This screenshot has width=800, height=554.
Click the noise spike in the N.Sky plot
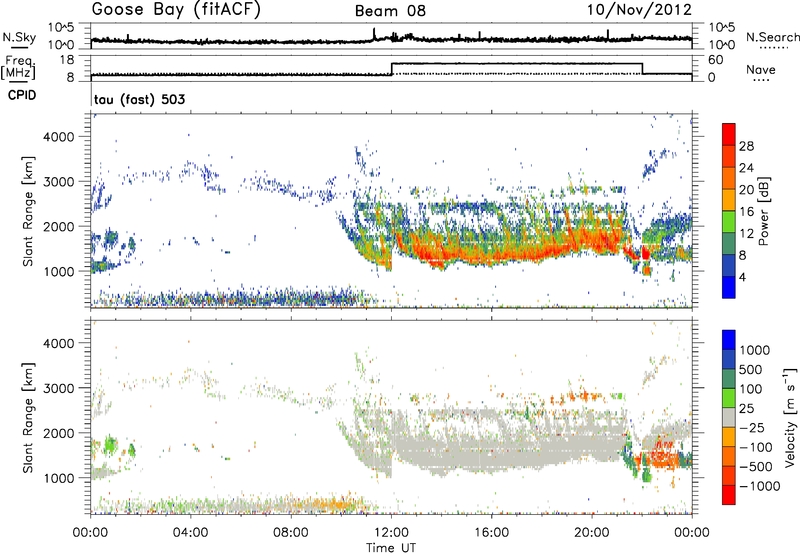coord(374,33)
